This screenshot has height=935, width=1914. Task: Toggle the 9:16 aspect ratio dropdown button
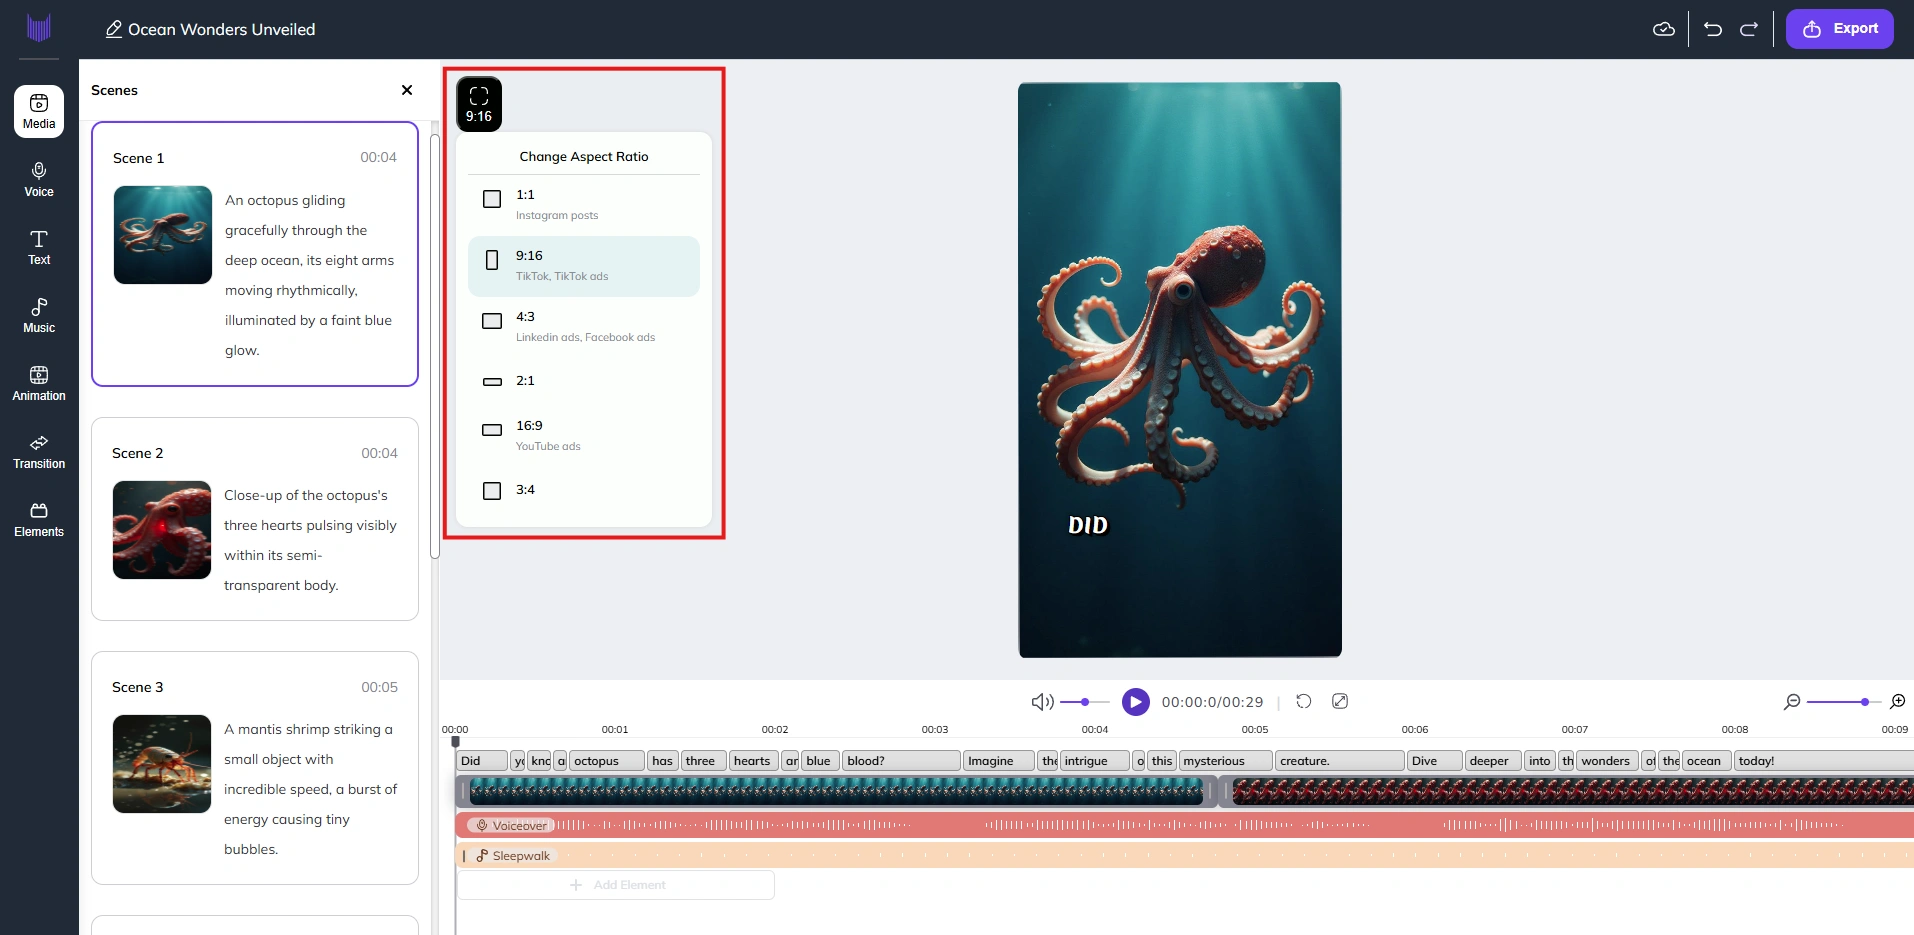click(479, 104)
